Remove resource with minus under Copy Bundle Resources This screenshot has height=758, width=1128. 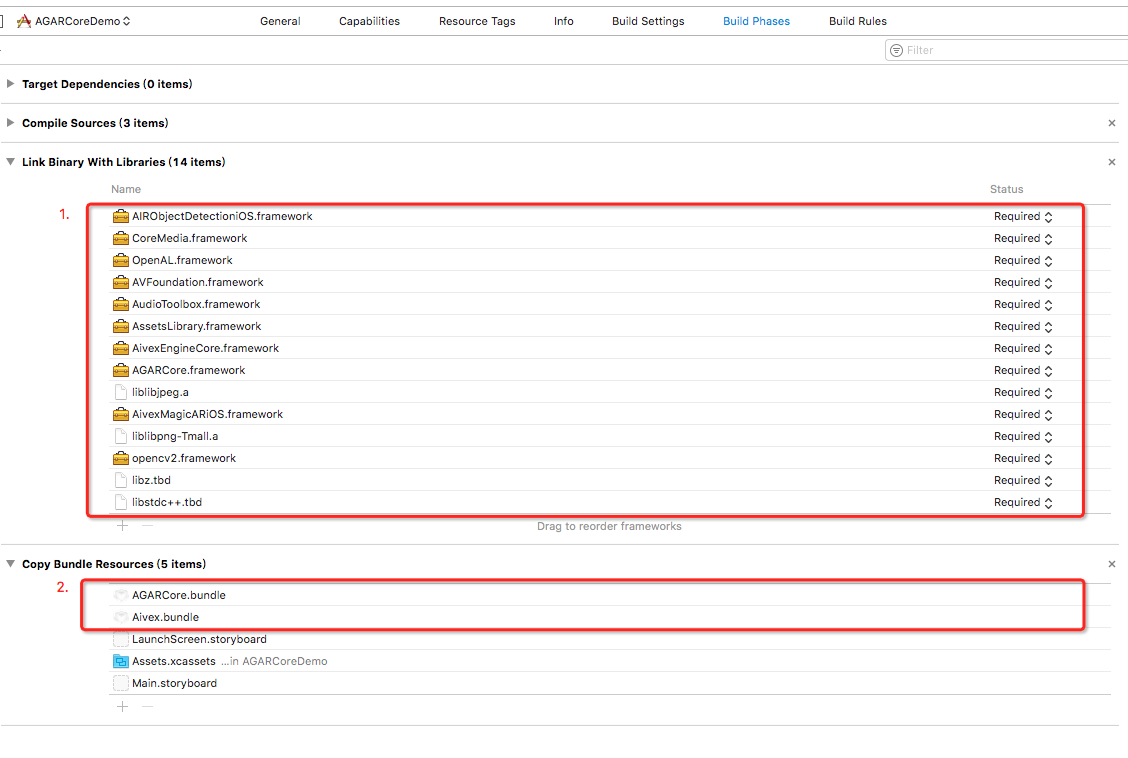tap(147, 707)
